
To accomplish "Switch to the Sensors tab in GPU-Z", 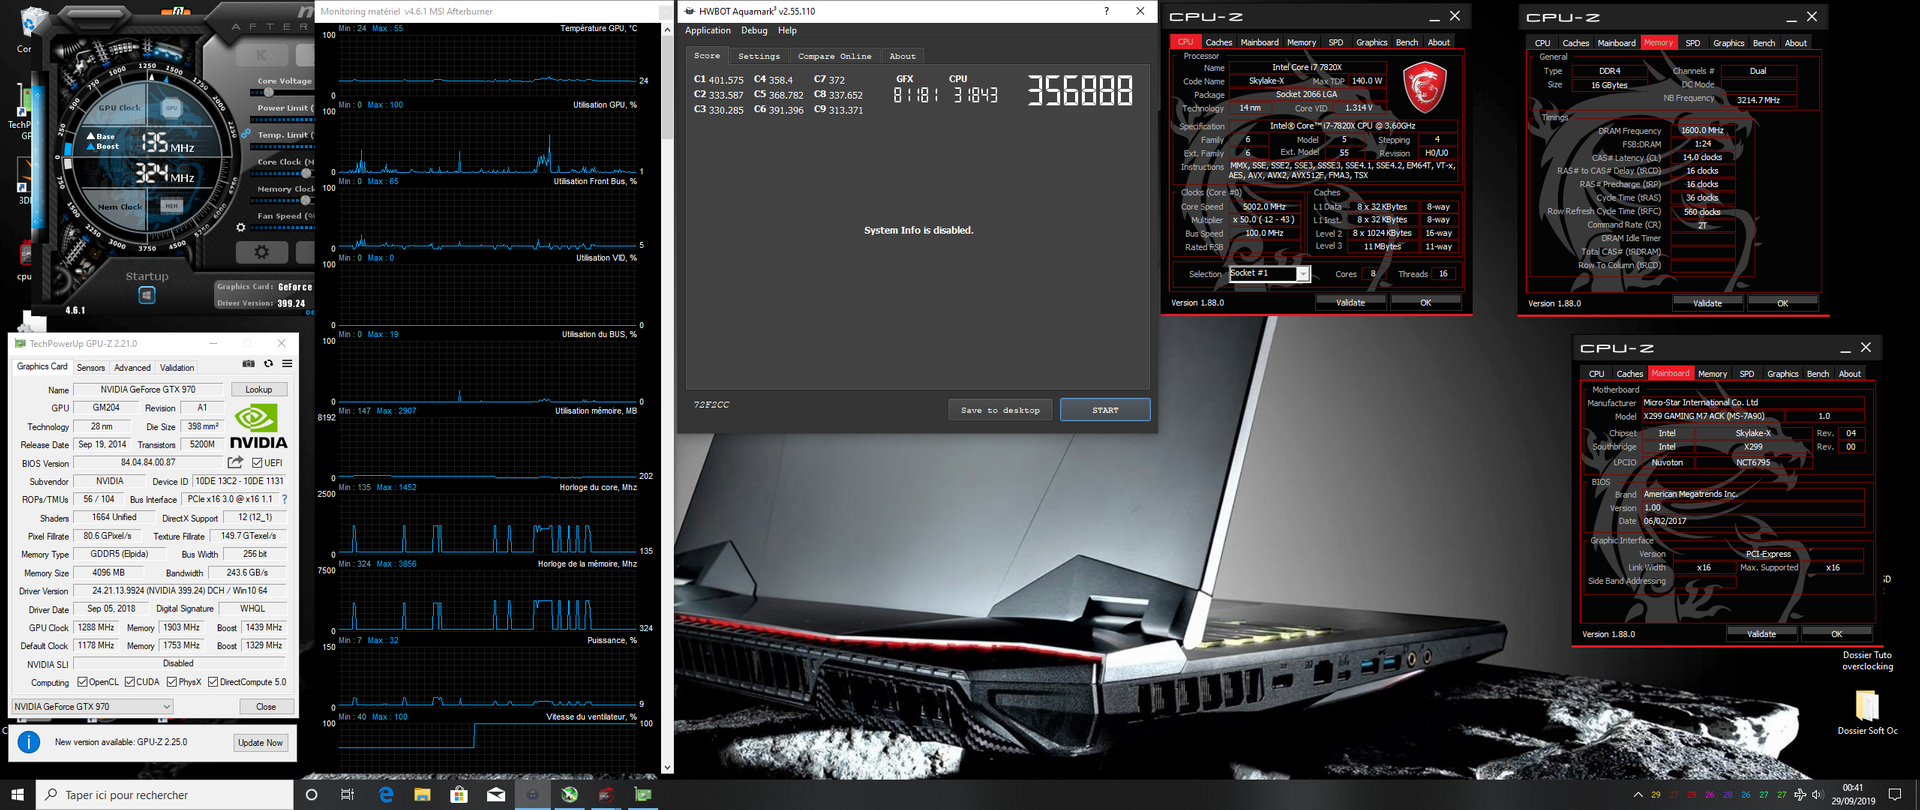I will [x=91, y=367].
